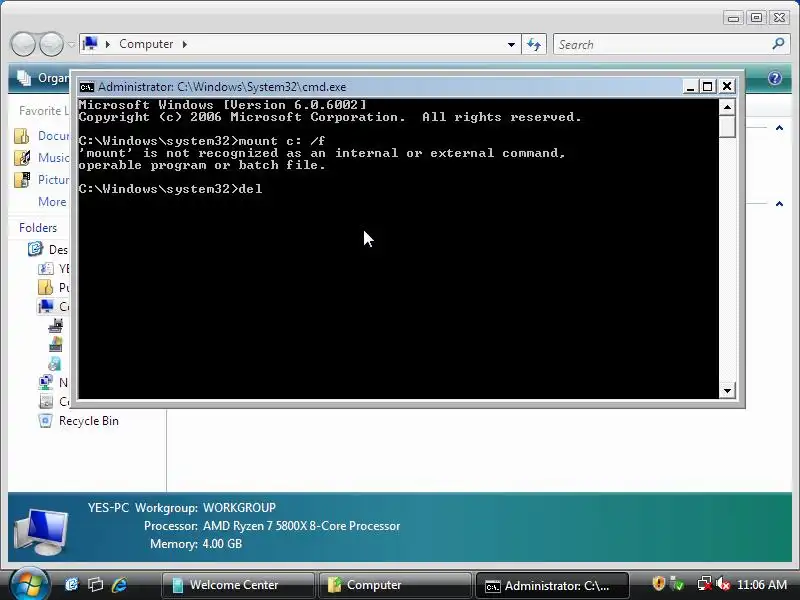Click the command prompt scrollbar thumb
Screen dimensions: 800x600
(x=727, y=126)
